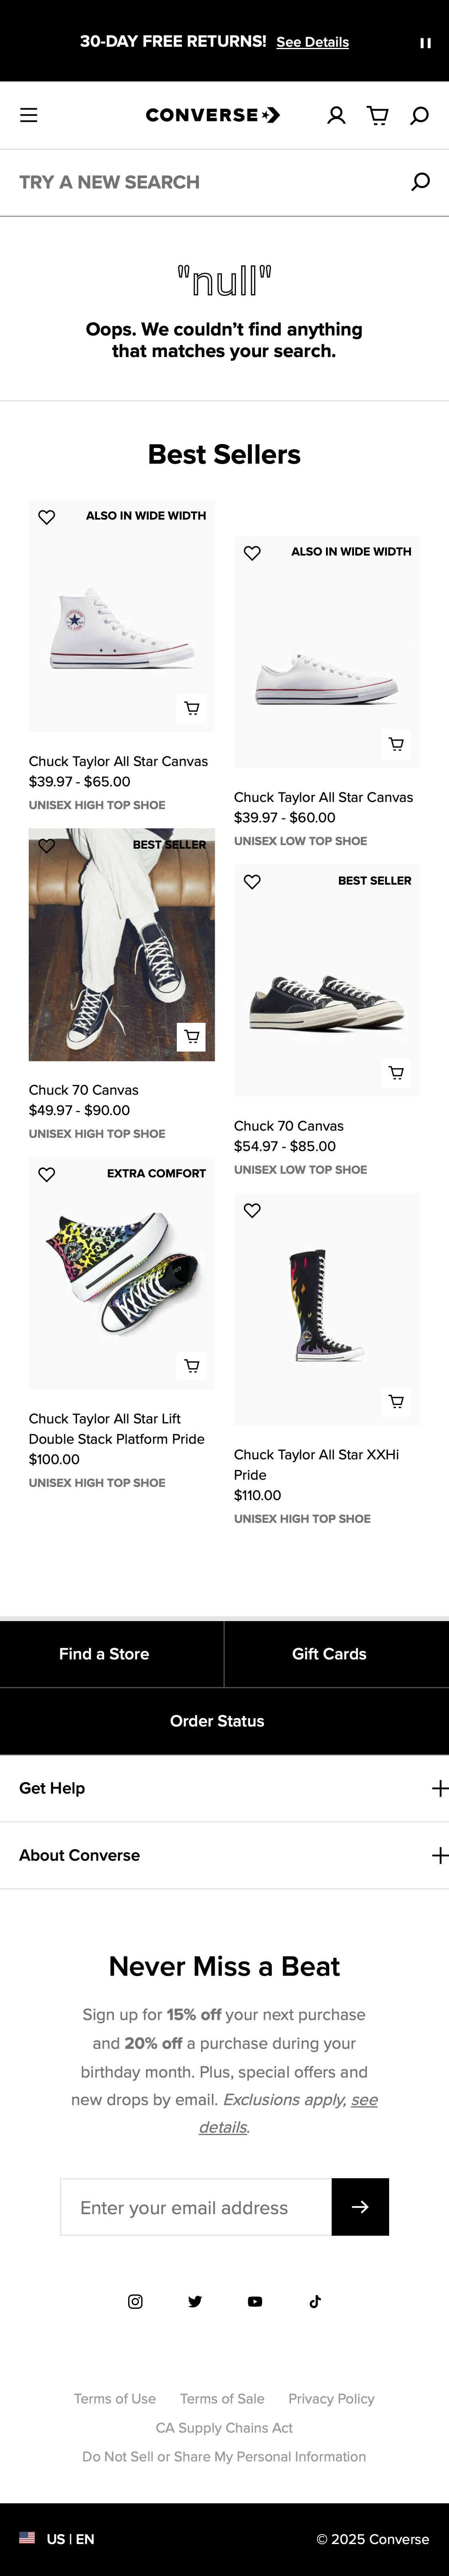
Task: Open the account sign-in icon
Action: [x=336, y=115]
